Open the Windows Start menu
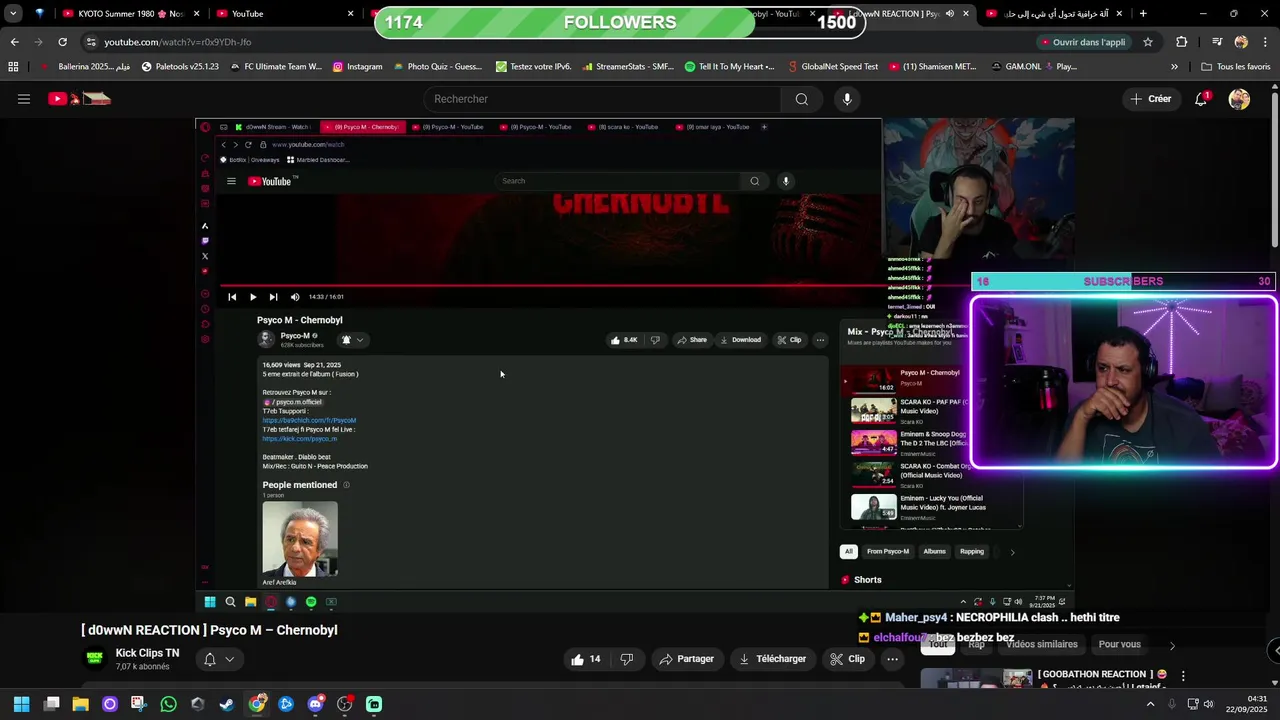Screen dimensions: 1280x720 [x=21, y=704]
